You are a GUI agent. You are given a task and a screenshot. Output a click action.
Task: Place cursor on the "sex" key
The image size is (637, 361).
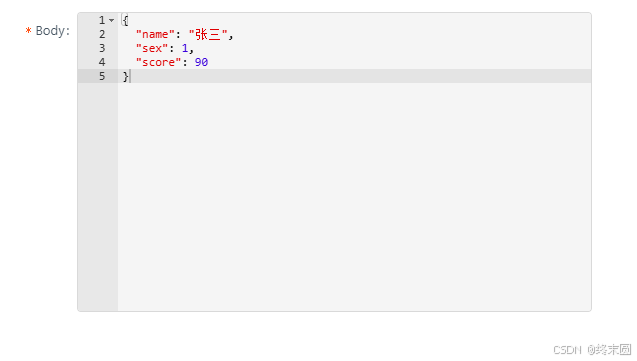pyautogui.click(x=152, y=48)
